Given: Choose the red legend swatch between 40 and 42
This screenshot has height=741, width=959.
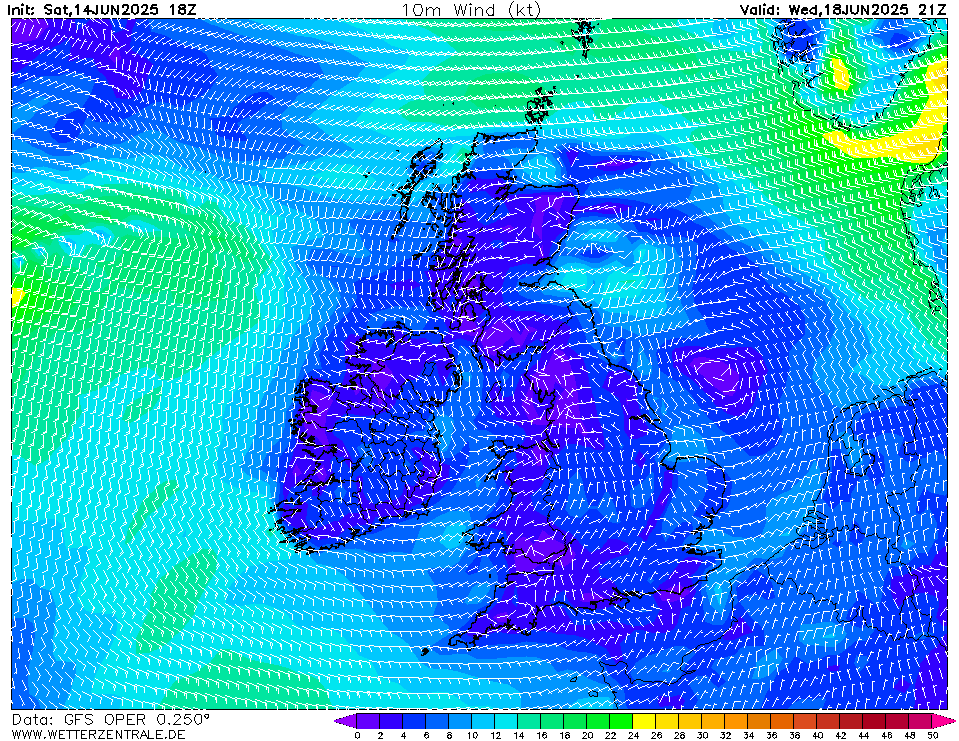Looking at the screenshot, I should pos(829,721).
